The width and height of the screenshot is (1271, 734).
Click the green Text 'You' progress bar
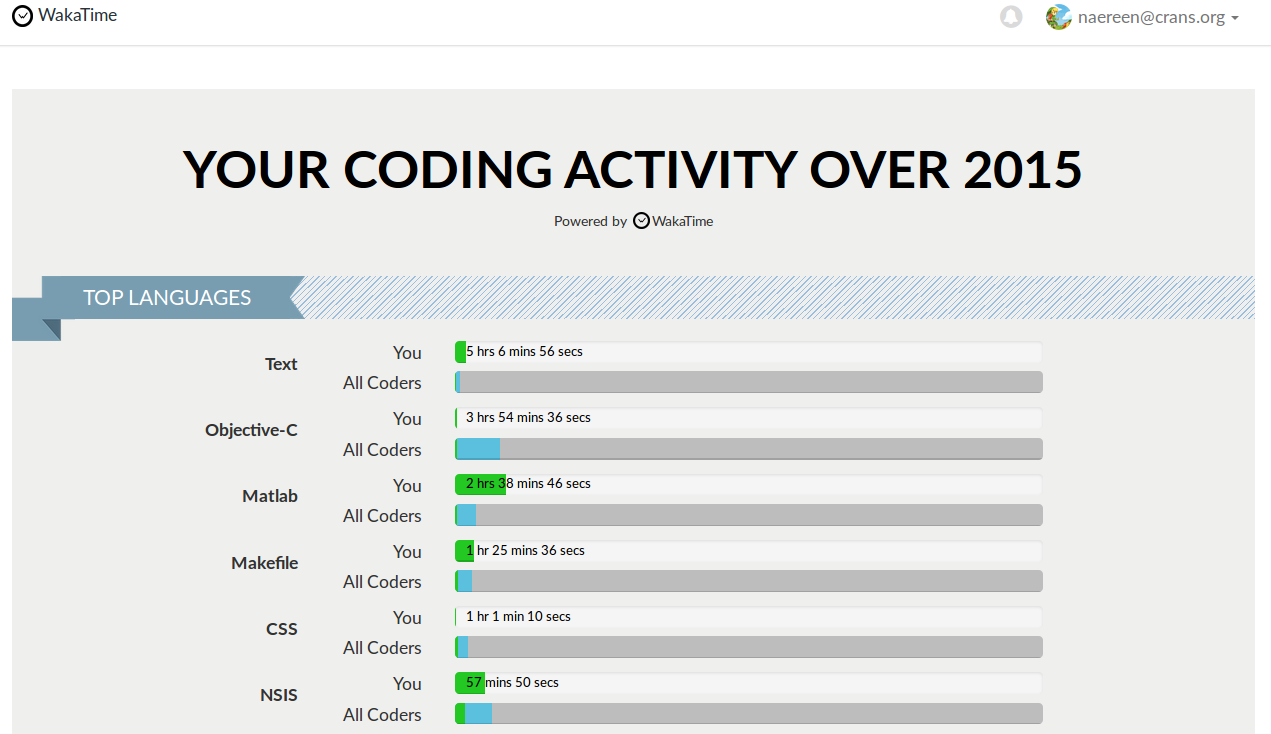tap(461, 352)
